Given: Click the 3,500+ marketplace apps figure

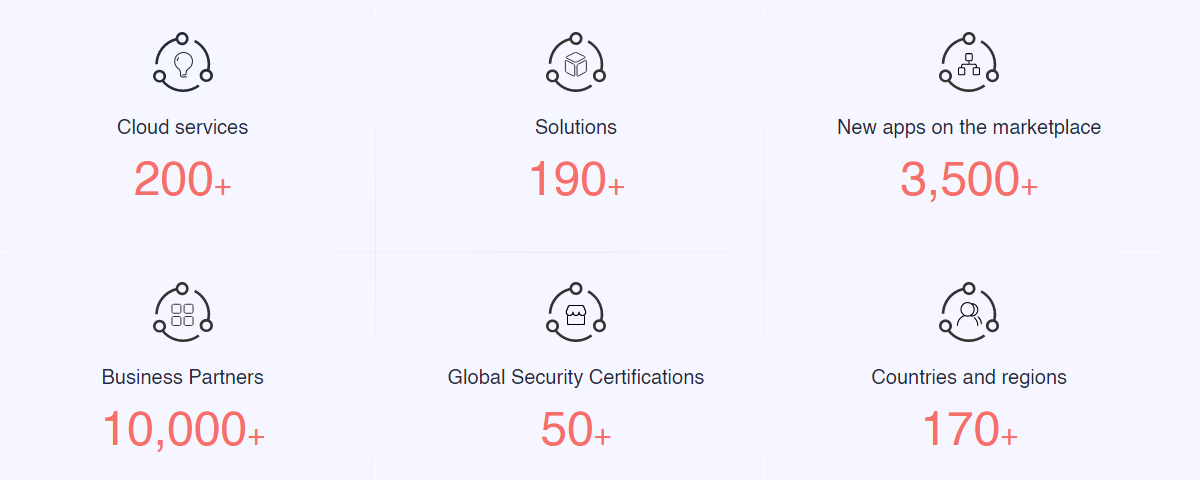Looking at the screenshot, I should (x=969, y=181).
